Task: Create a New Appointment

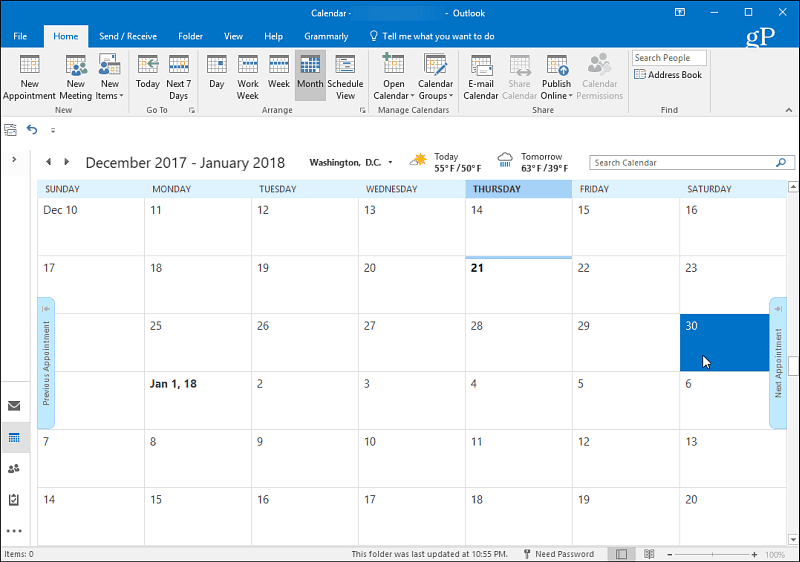Action: [29, 77]
